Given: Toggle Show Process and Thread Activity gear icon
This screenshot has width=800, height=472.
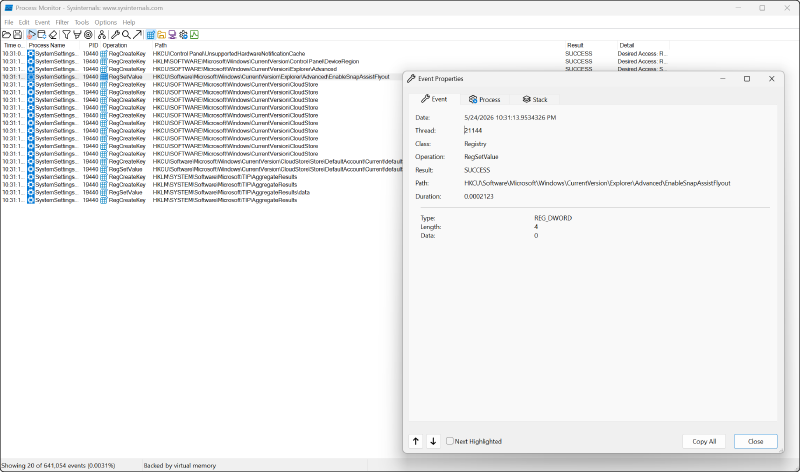Looking at the screenshot, I should click(183, 35).
